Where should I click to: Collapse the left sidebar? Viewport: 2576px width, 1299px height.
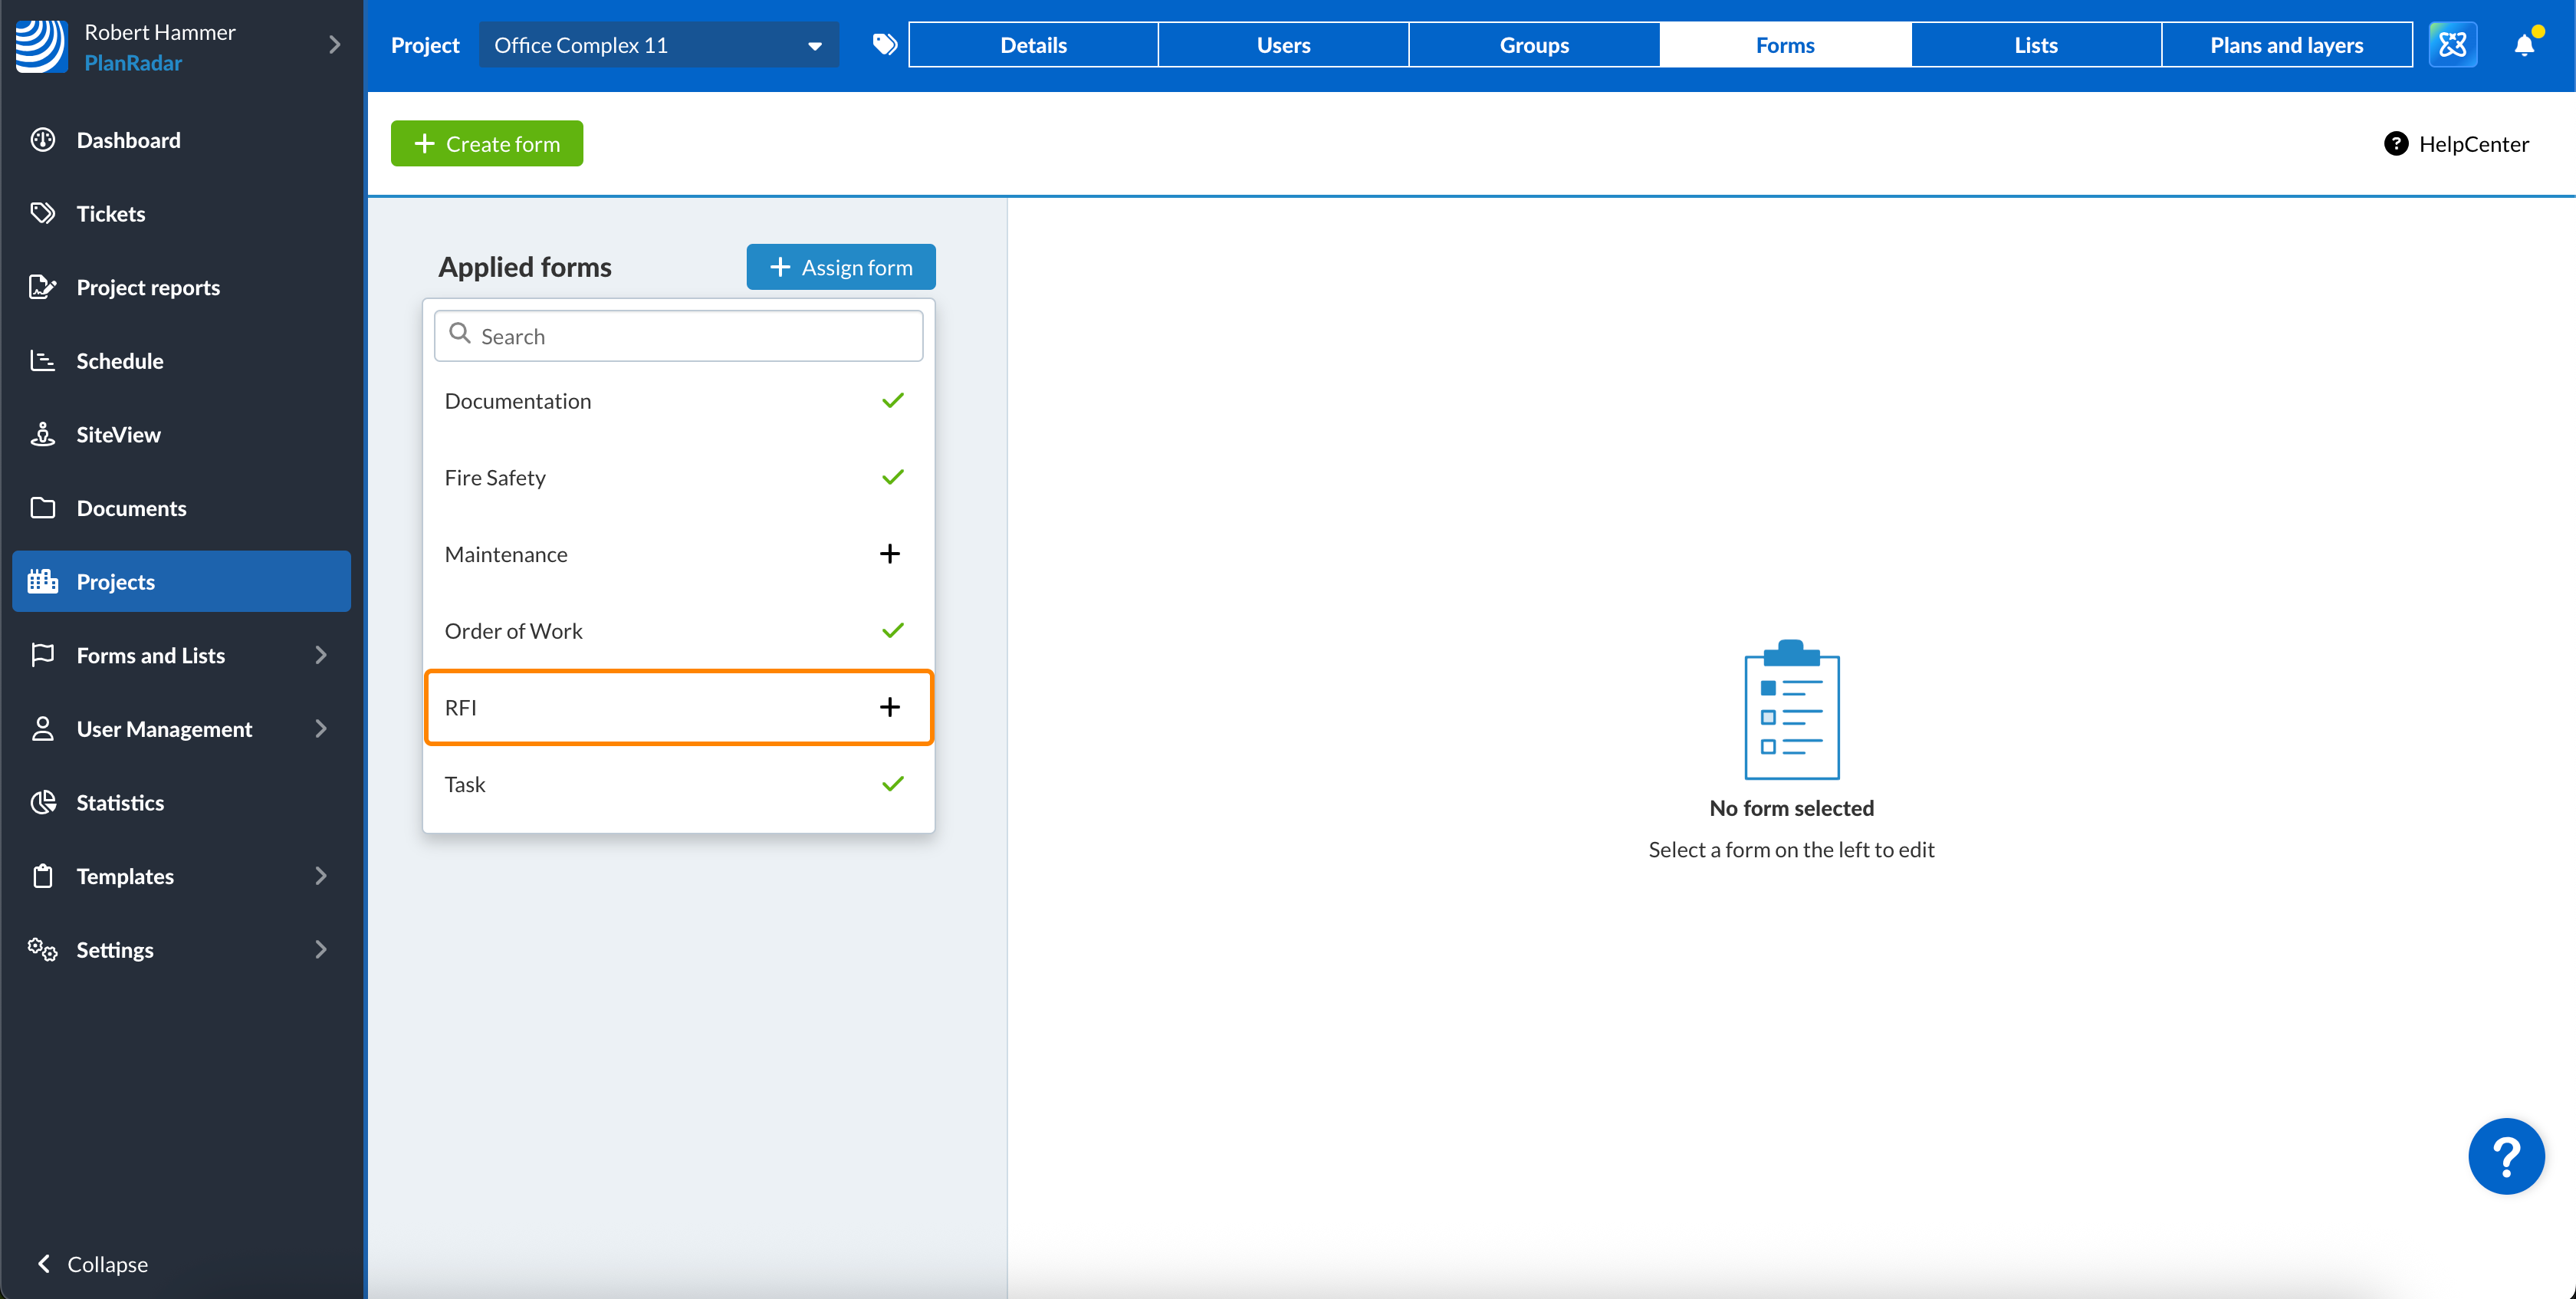(x=92, y=1264)
